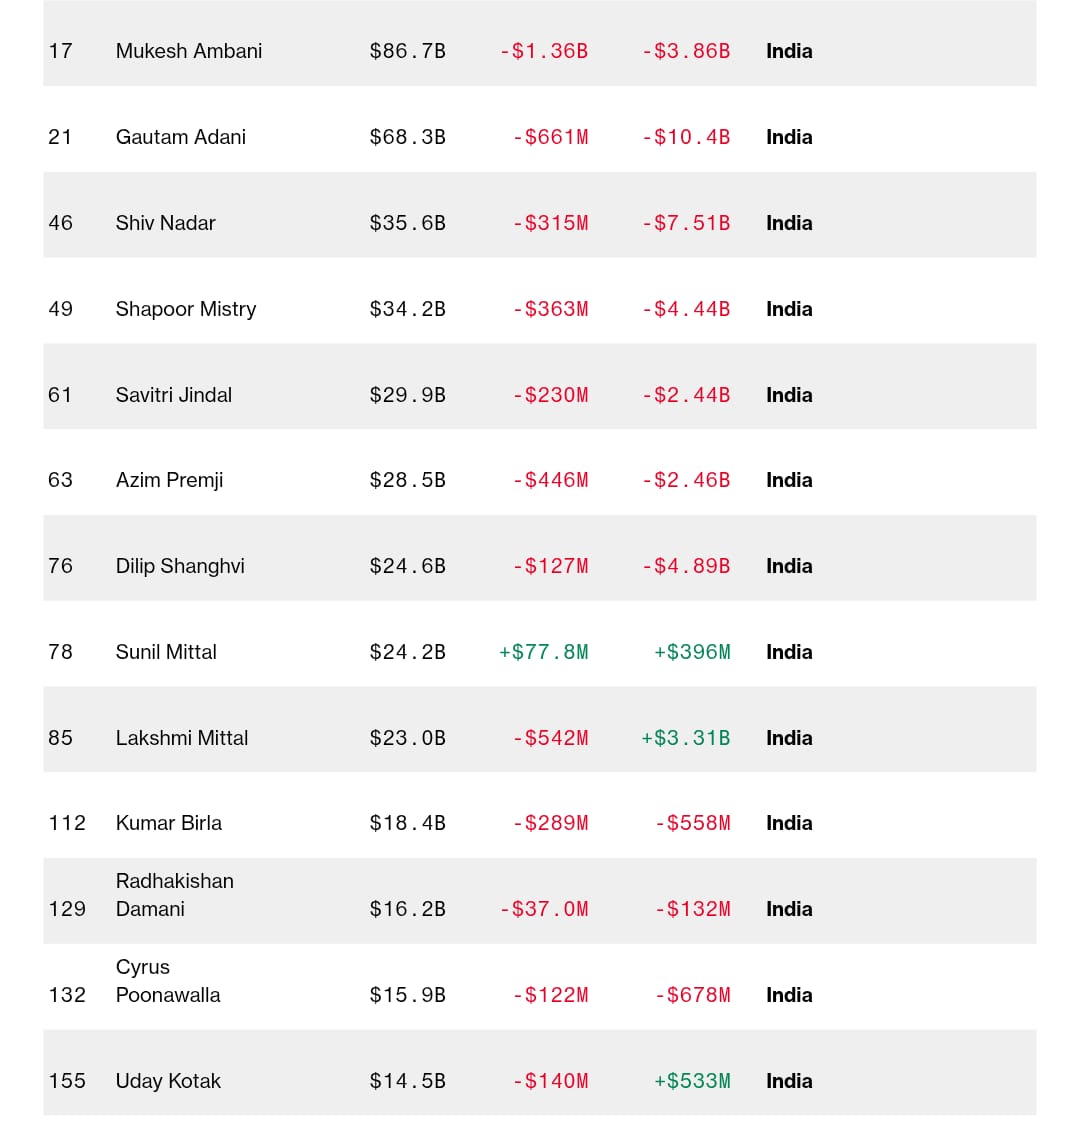Click the -$10.4B yearly change figure
The height and width of the screenshot is (1122, 1079).
pyautogui.click(x=686, y=137)
